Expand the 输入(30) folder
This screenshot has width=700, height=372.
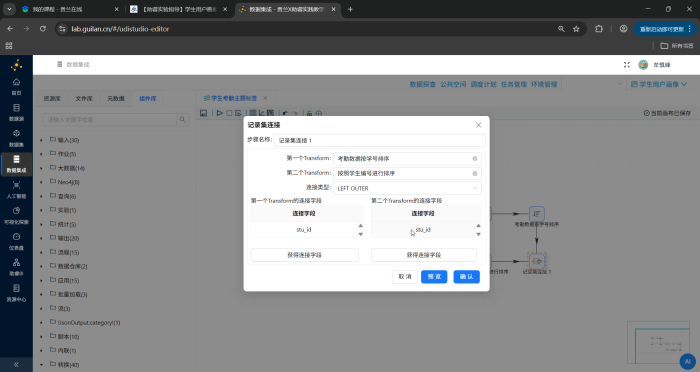42,140
